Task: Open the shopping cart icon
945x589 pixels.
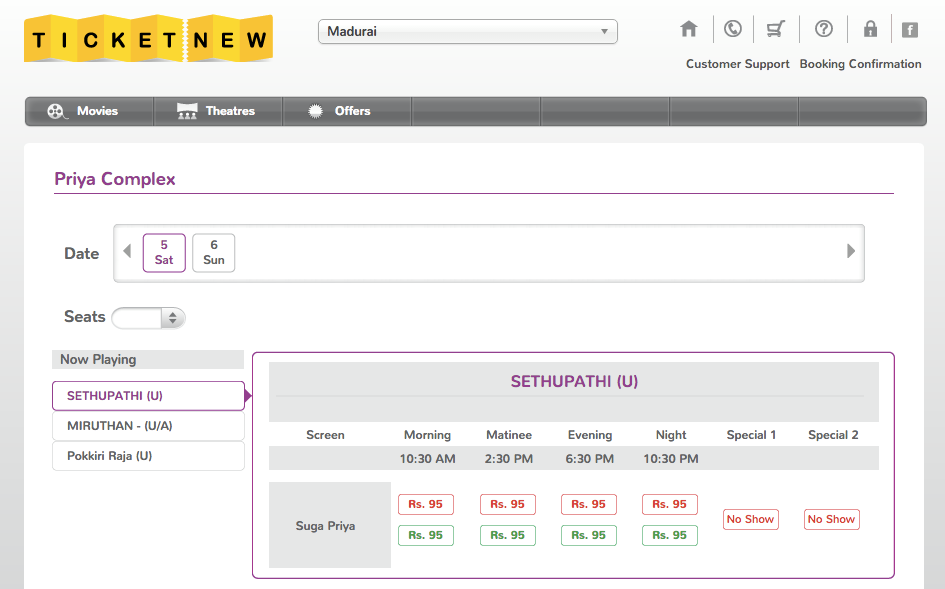Action: (x=776, y=29)
